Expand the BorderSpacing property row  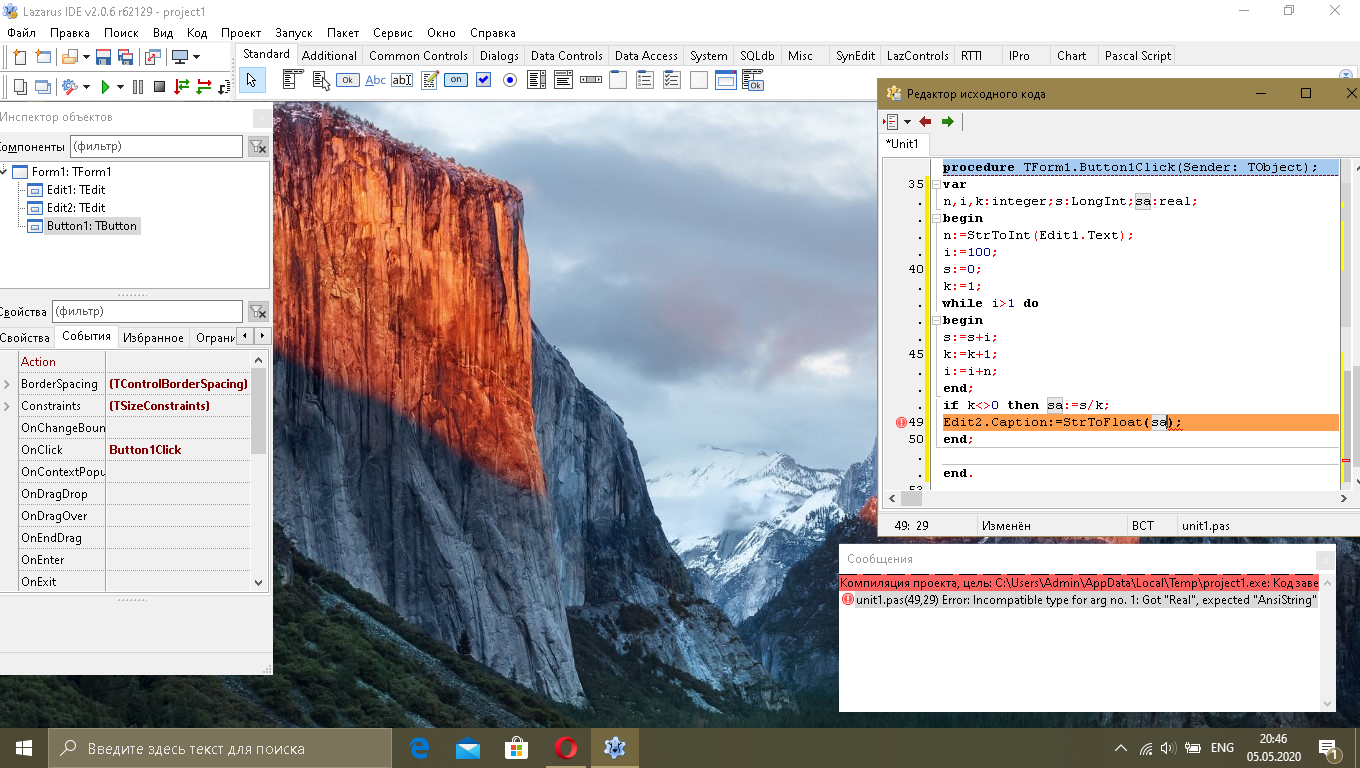[x=7, y=384]
